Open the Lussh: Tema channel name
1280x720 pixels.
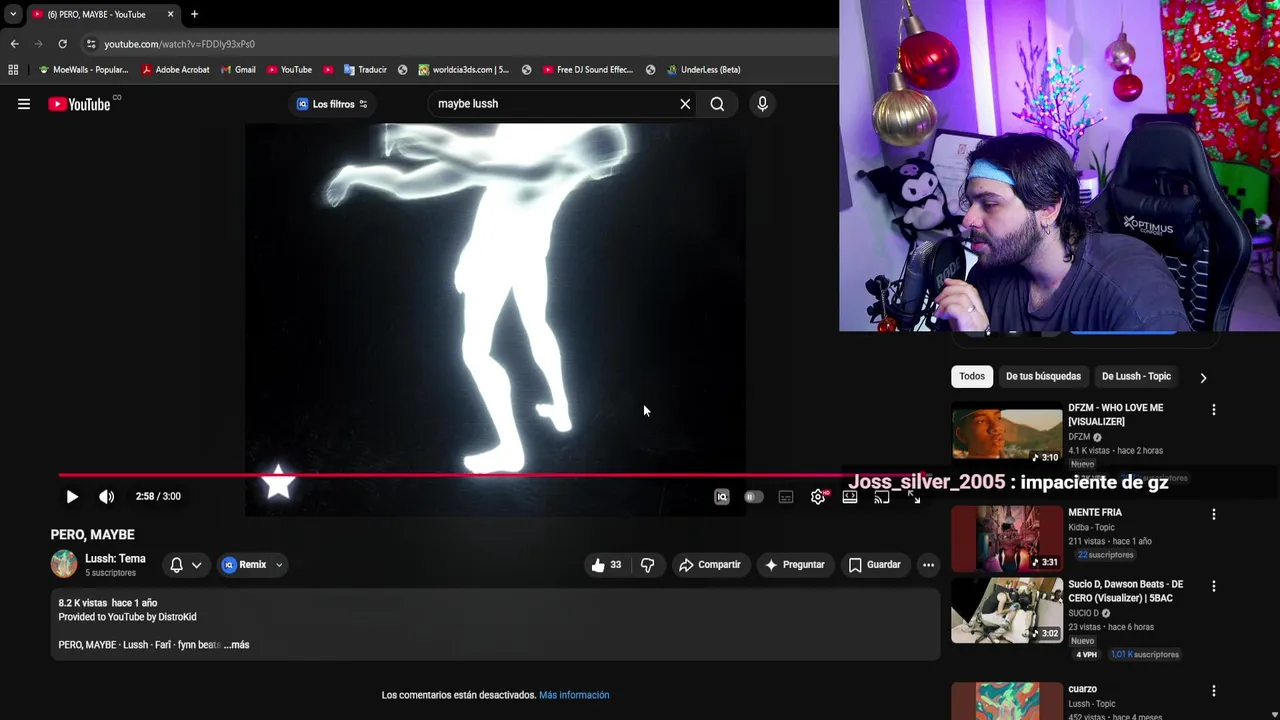click(x=115, y=559)
